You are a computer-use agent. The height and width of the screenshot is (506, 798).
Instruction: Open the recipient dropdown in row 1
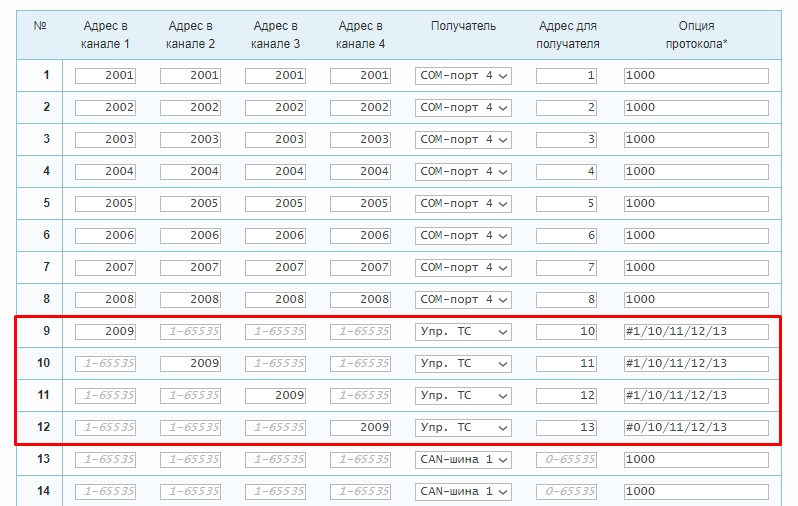(x=463, y=76)
